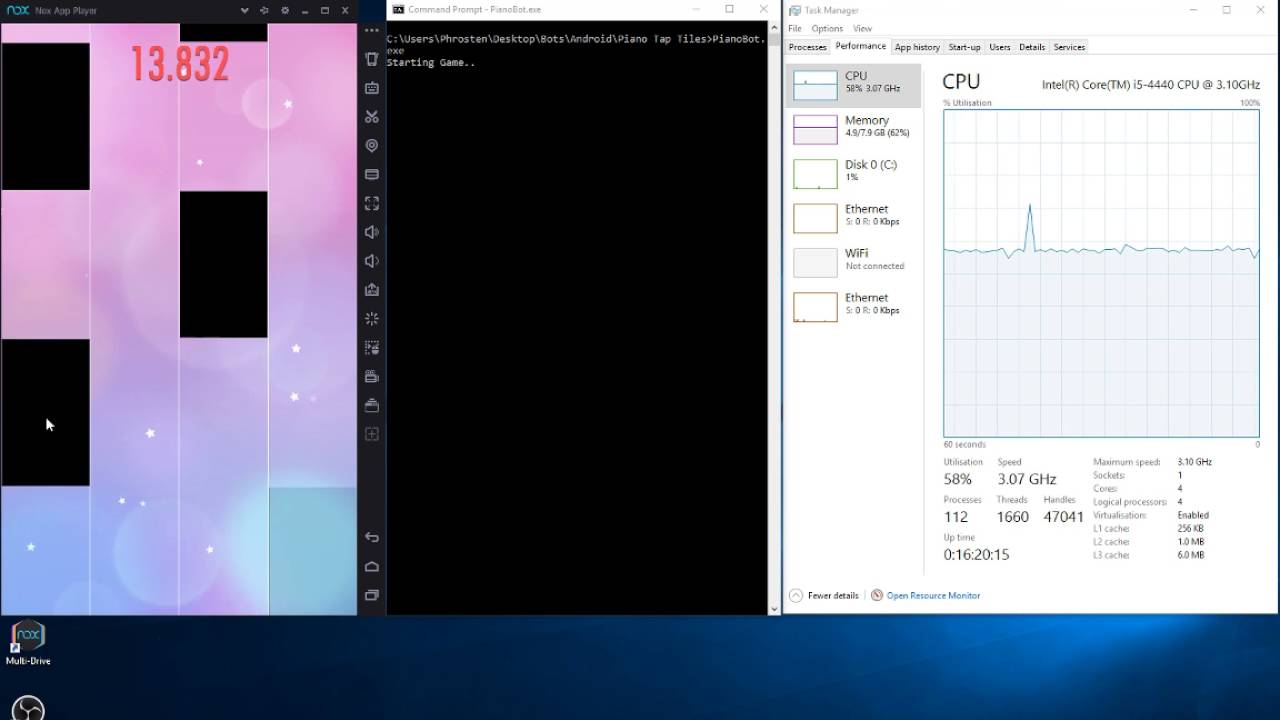Screen dimensions: 1280x720
Task: Open the File menu in Task Manager
Action: coord(795,28)
